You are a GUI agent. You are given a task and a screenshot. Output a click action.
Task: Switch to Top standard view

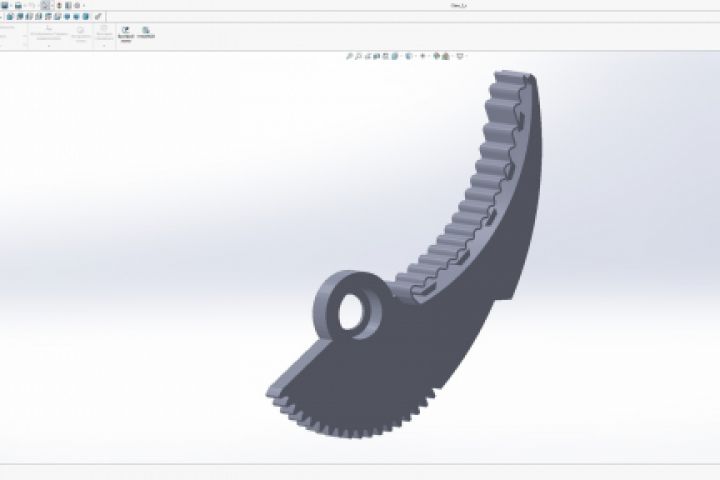(x=48, y=17)
